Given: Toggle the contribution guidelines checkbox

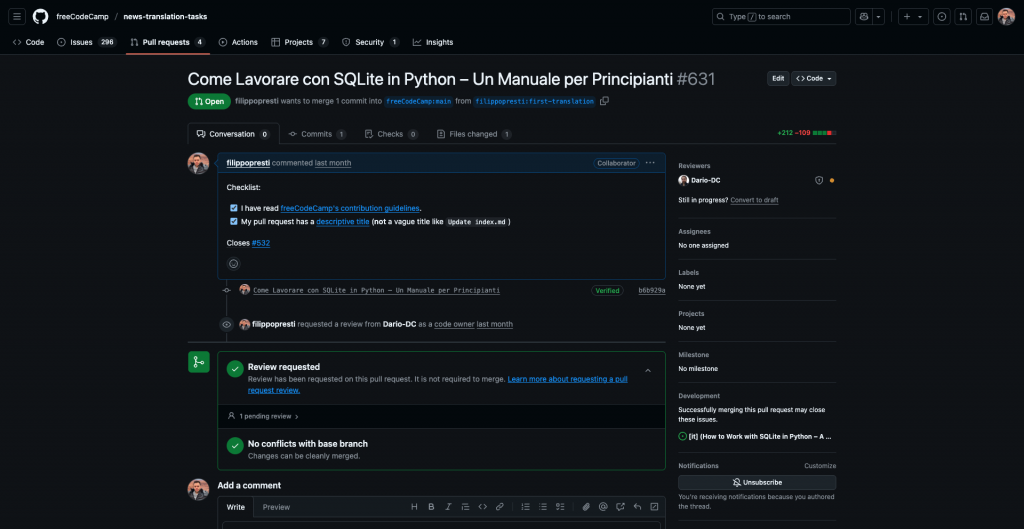Looking at the screenshot, I should (234, 208).
